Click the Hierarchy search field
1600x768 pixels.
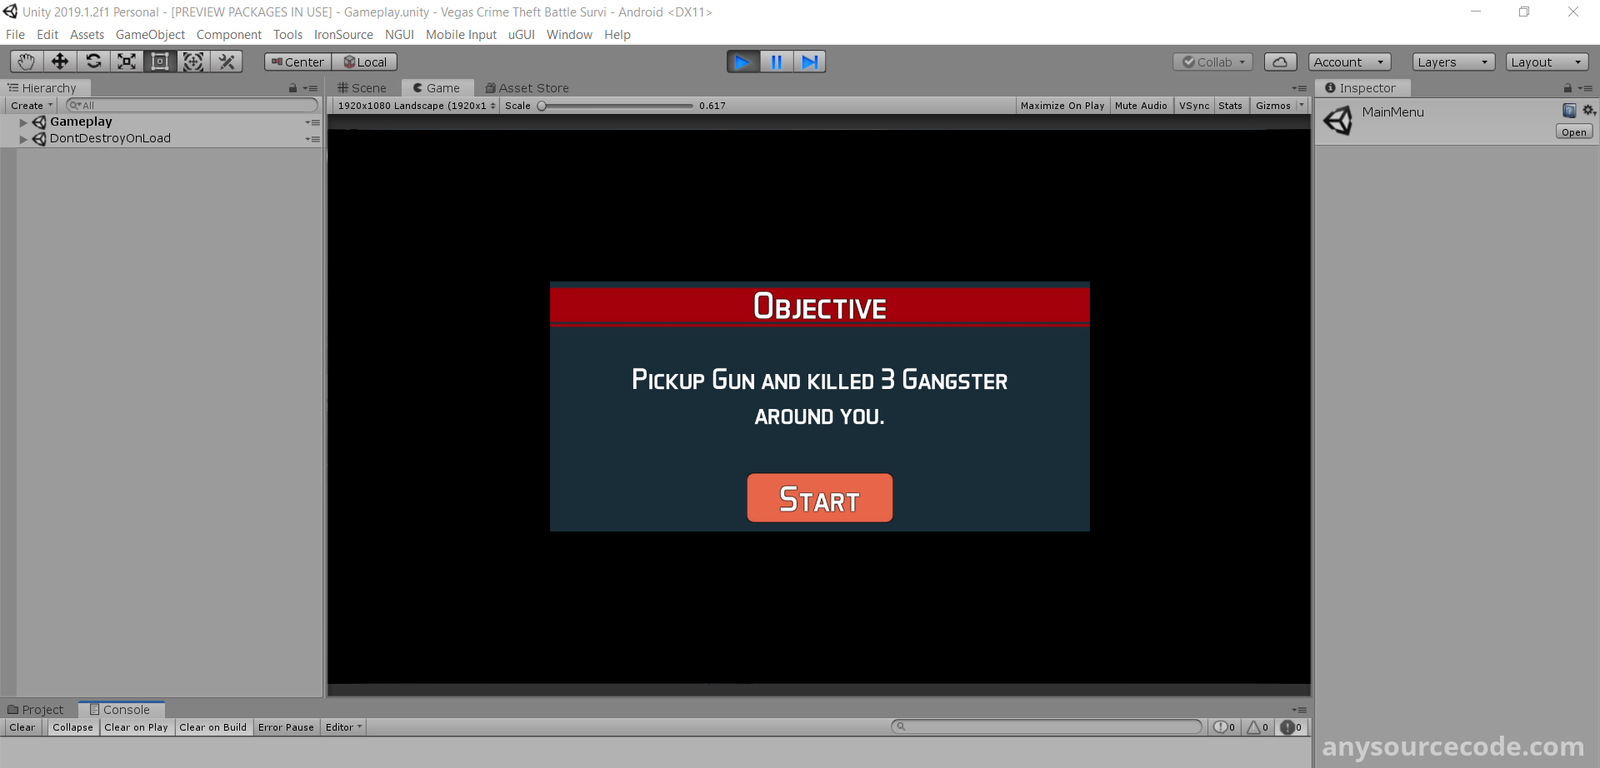pos(192,106)
